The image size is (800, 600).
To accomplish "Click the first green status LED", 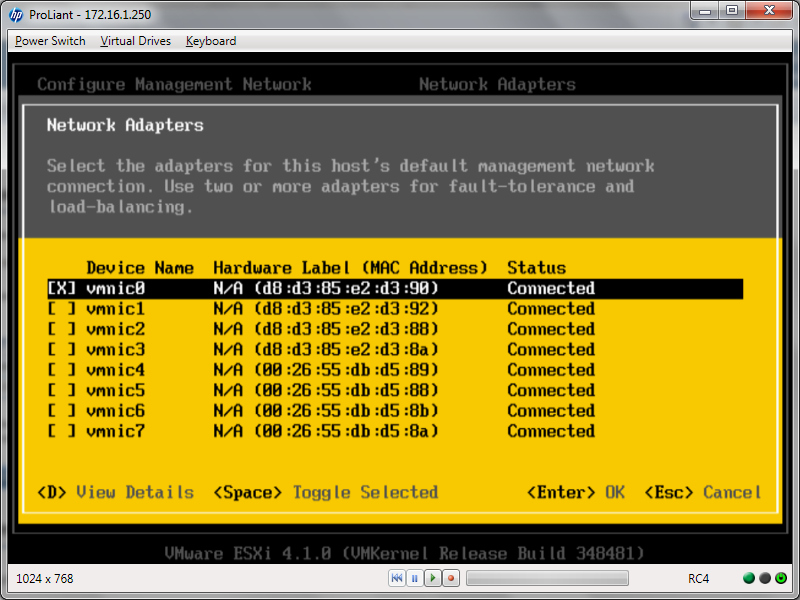I will pos(749,578).
